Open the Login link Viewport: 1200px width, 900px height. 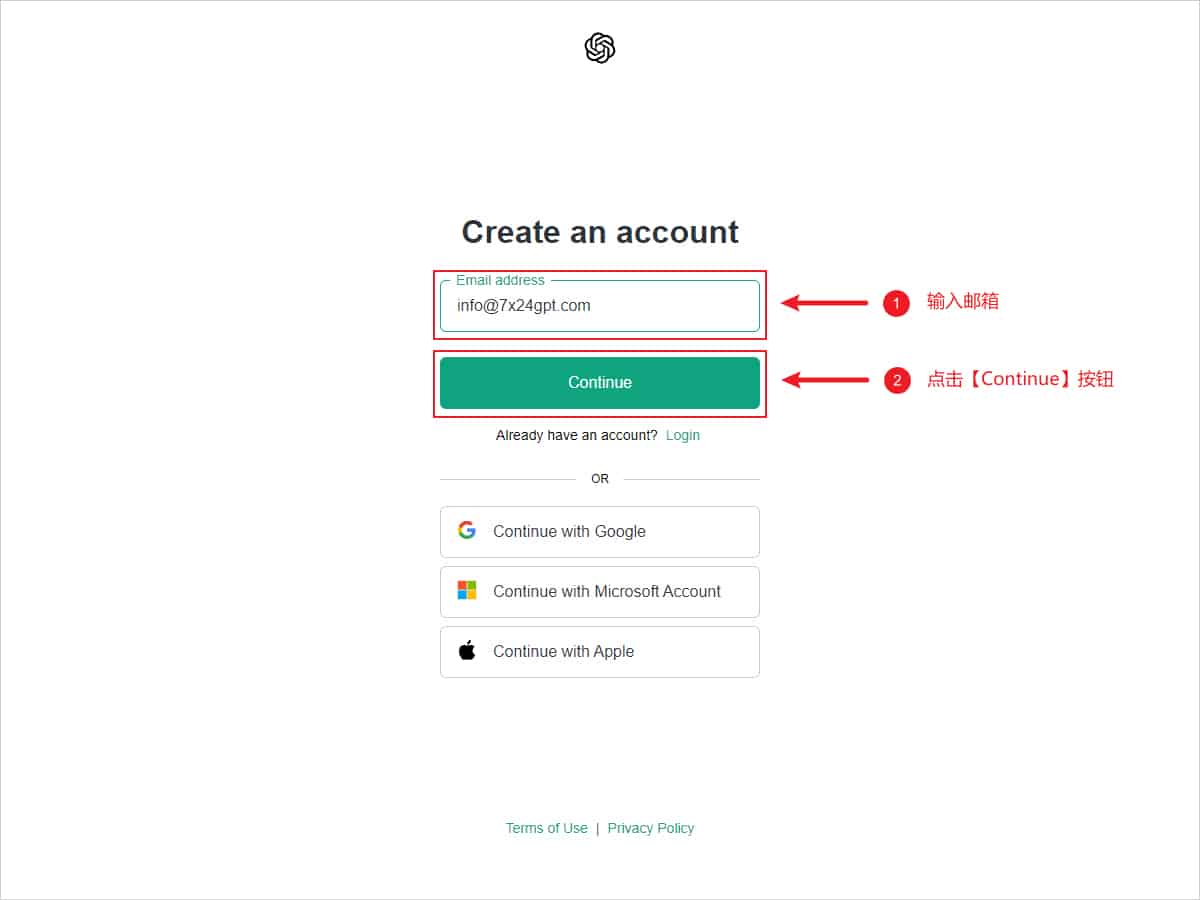coord(683,435)
